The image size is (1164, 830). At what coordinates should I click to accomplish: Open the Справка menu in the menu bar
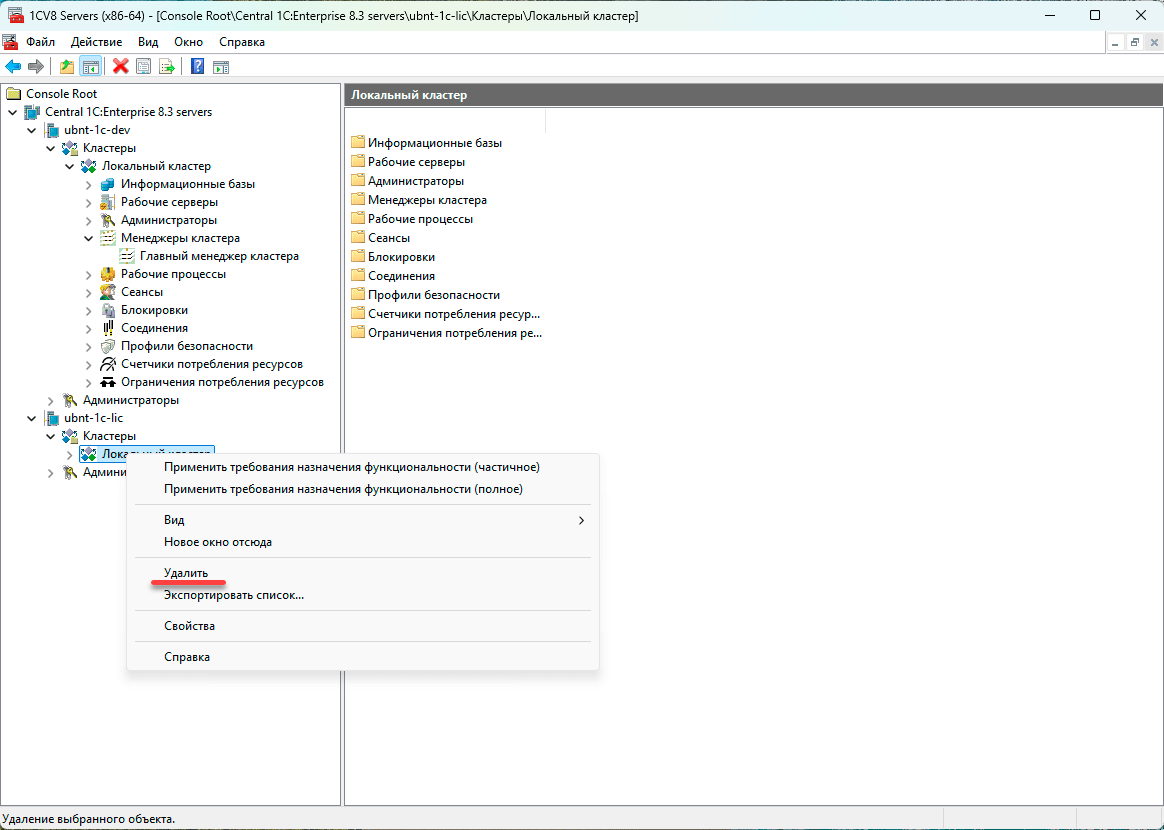click(x=242, y=42)
